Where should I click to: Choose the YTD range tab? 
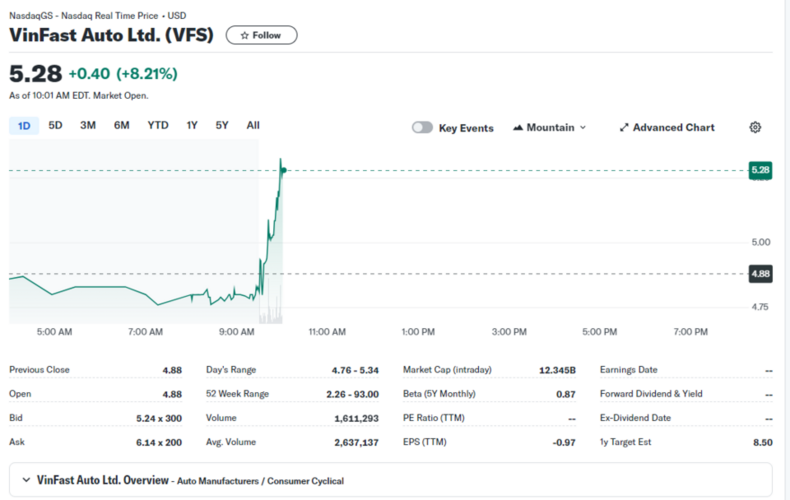pos(158,125)
